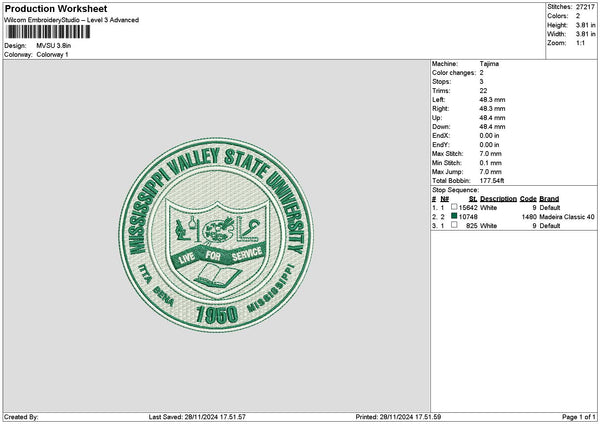Click the 'Production Worksheet' title
The width and height of the screenshot is (600, 424).
56,8
